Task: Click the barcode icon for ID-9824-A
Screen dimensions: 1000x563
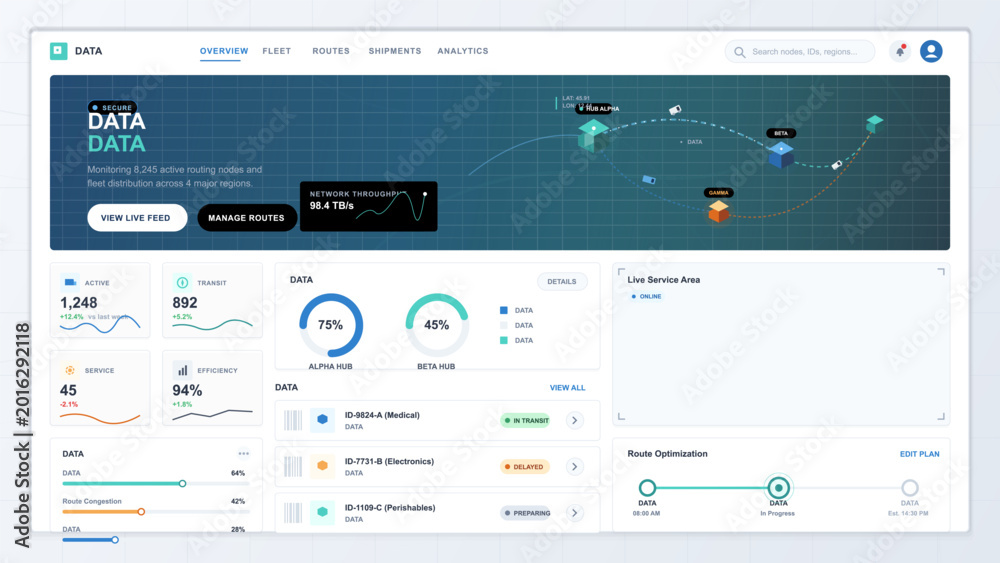Action: pyautogui.click(x=293, y=420)
